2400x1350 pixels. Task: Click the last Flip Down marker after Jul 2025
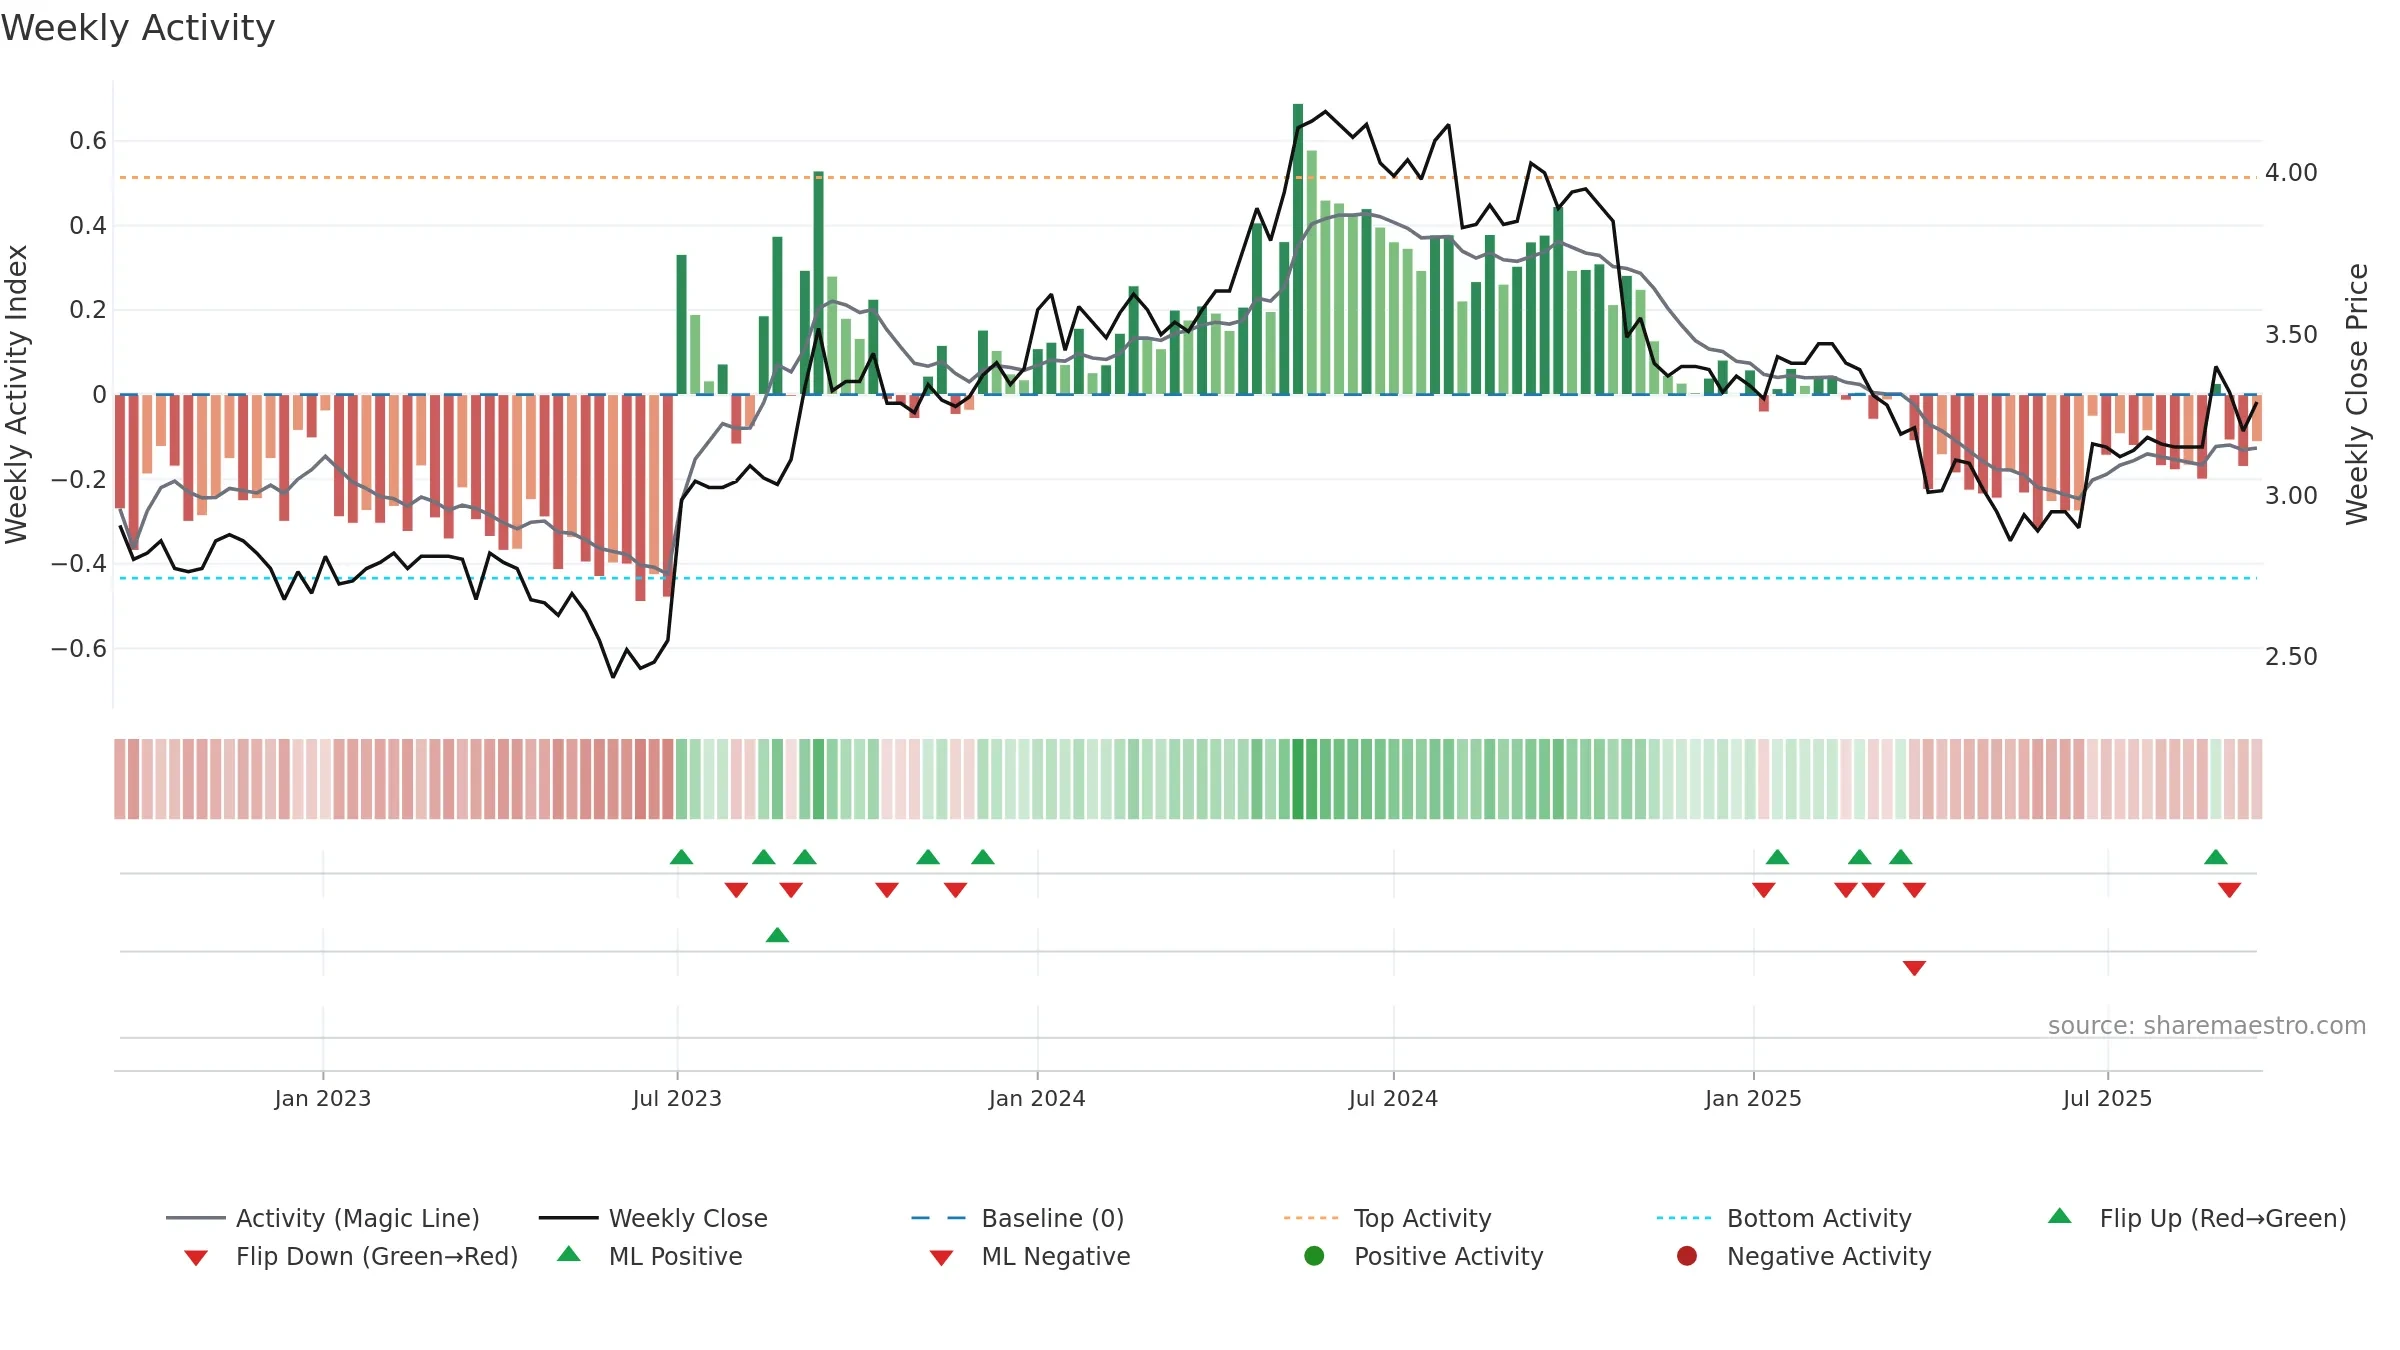[2229, 890]
